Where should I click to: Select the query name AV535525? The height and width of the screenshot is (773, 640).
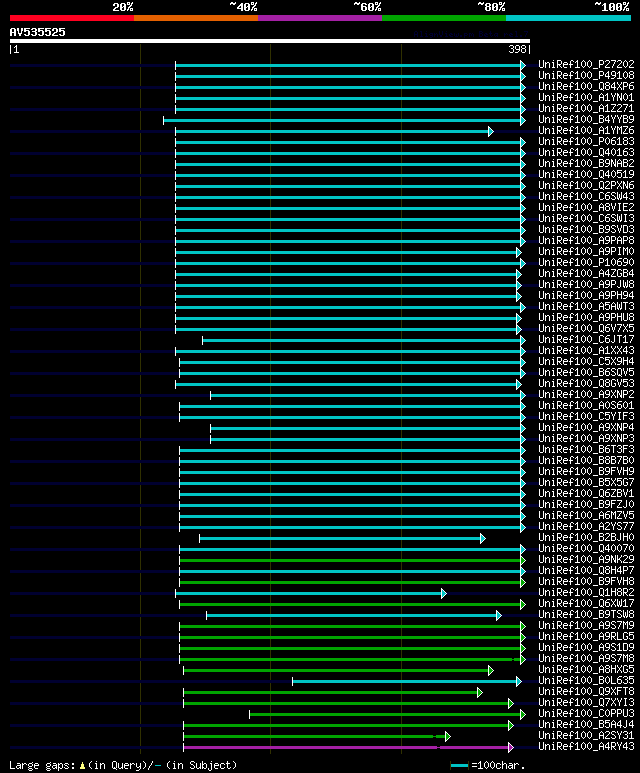(37, 32)
